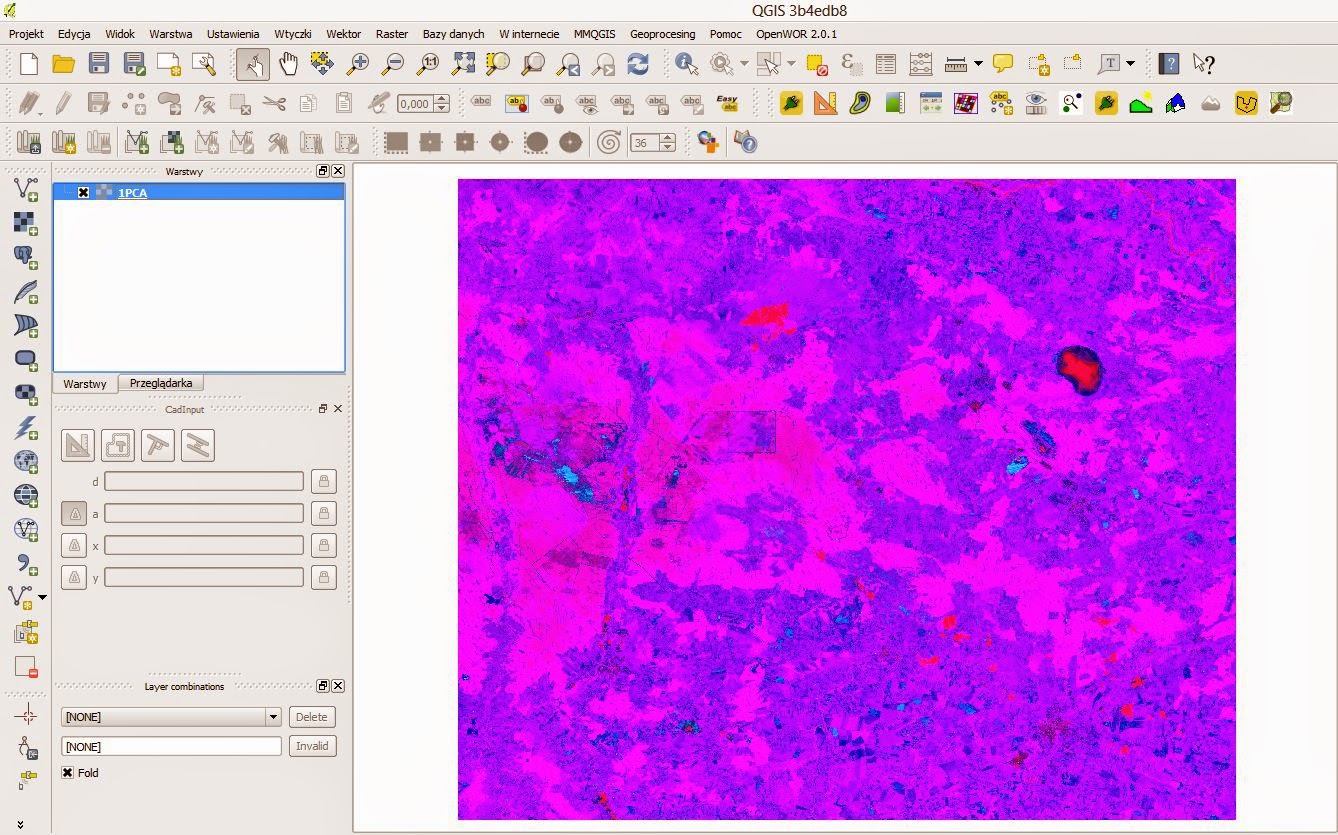Expand the new vector layer sidebar dropdown
This screenshot has height=835, width=1338.
pyautogui.click(x=42, y=598)
